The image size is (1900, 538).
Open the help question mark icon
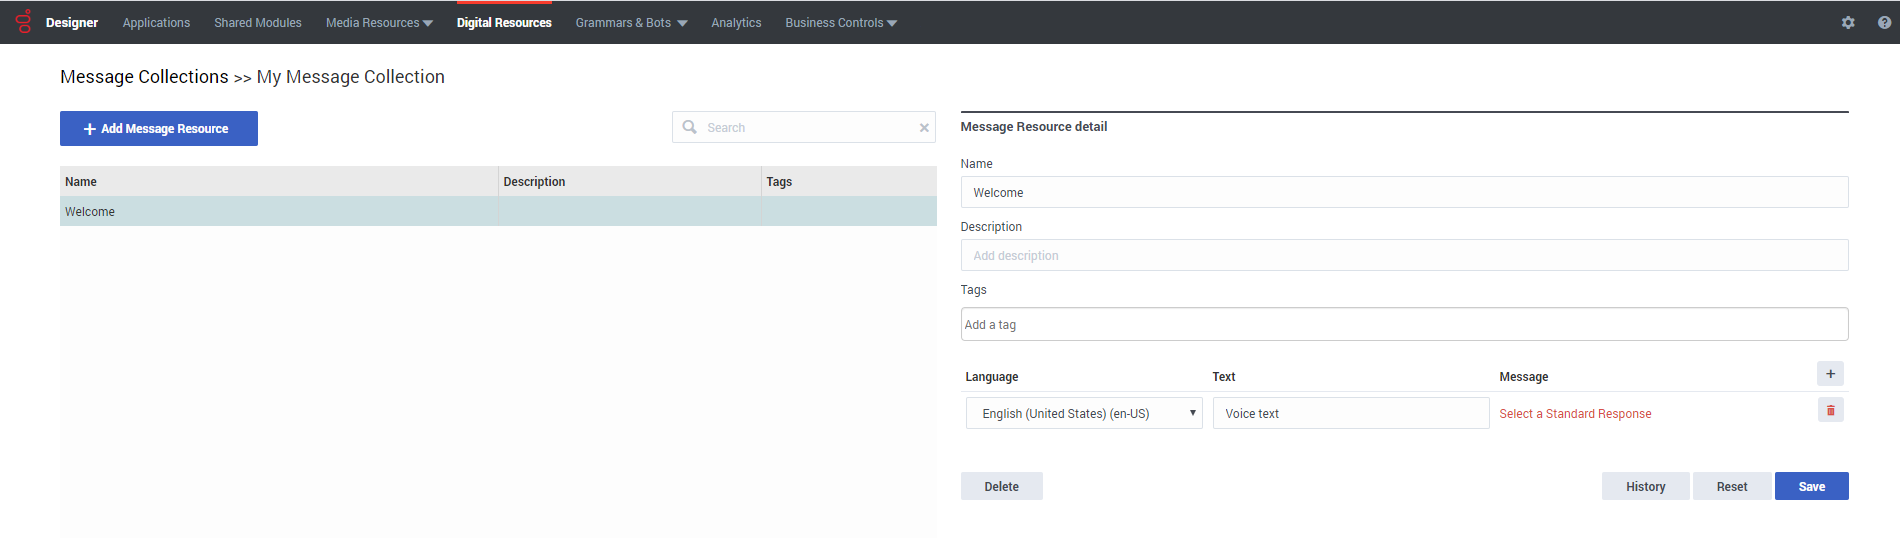[1884, 22]
